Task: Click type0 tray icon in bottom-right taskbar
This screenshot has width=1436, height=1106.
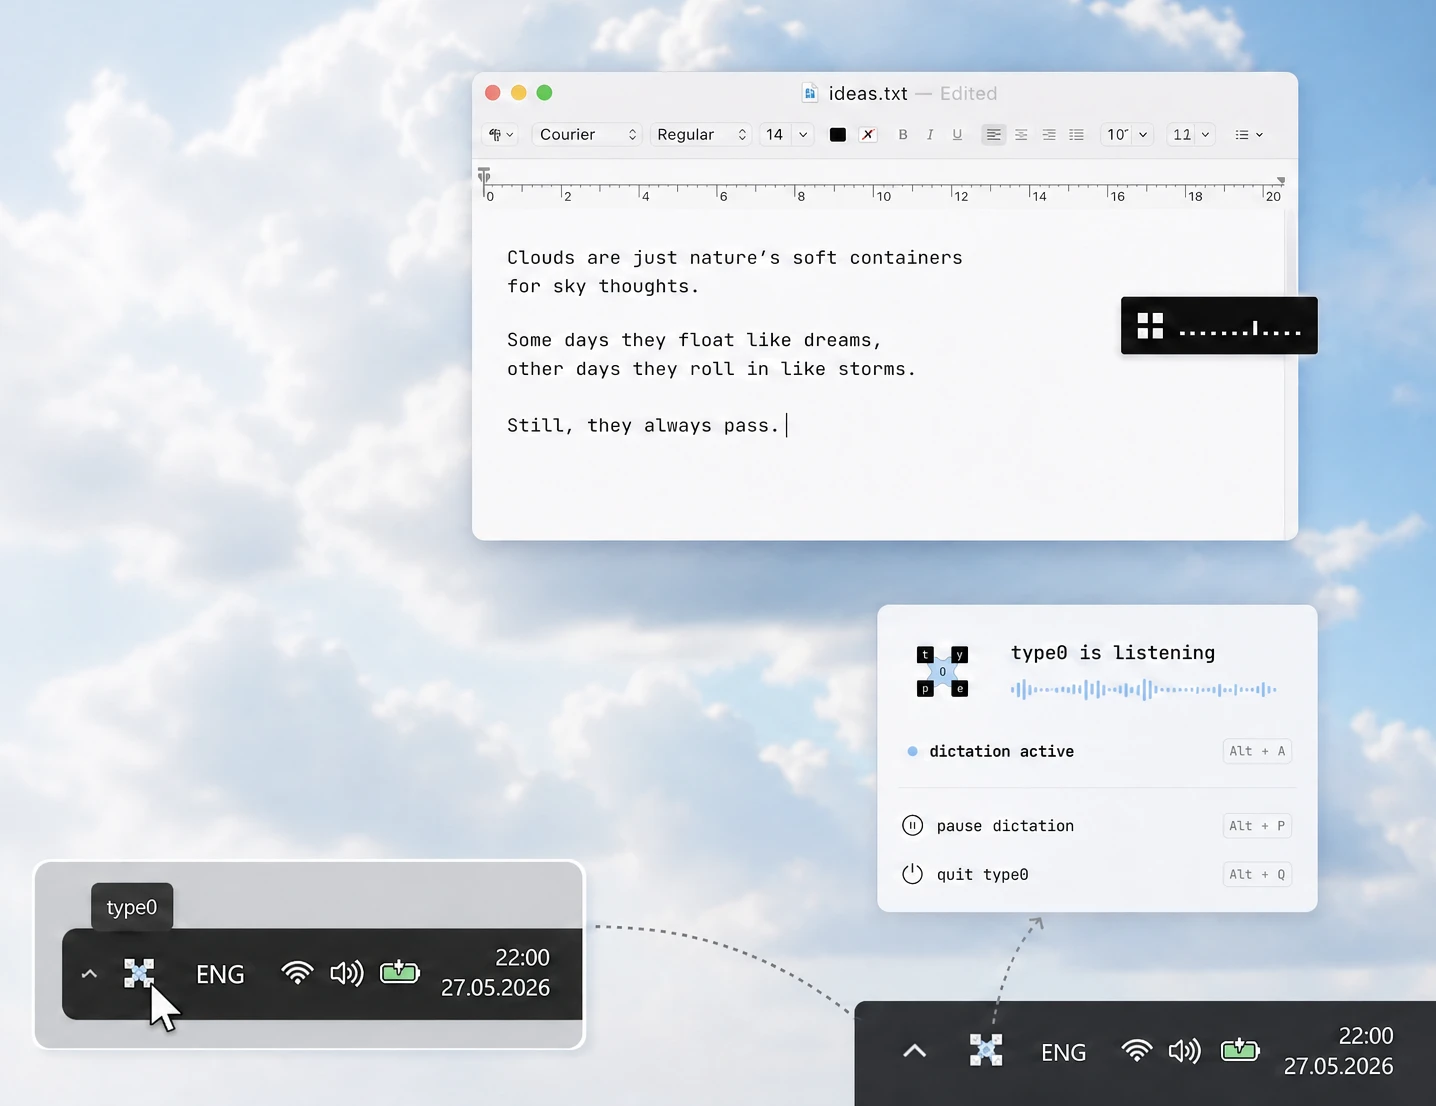Action: pyautogui.click(x=986, y=1050)
